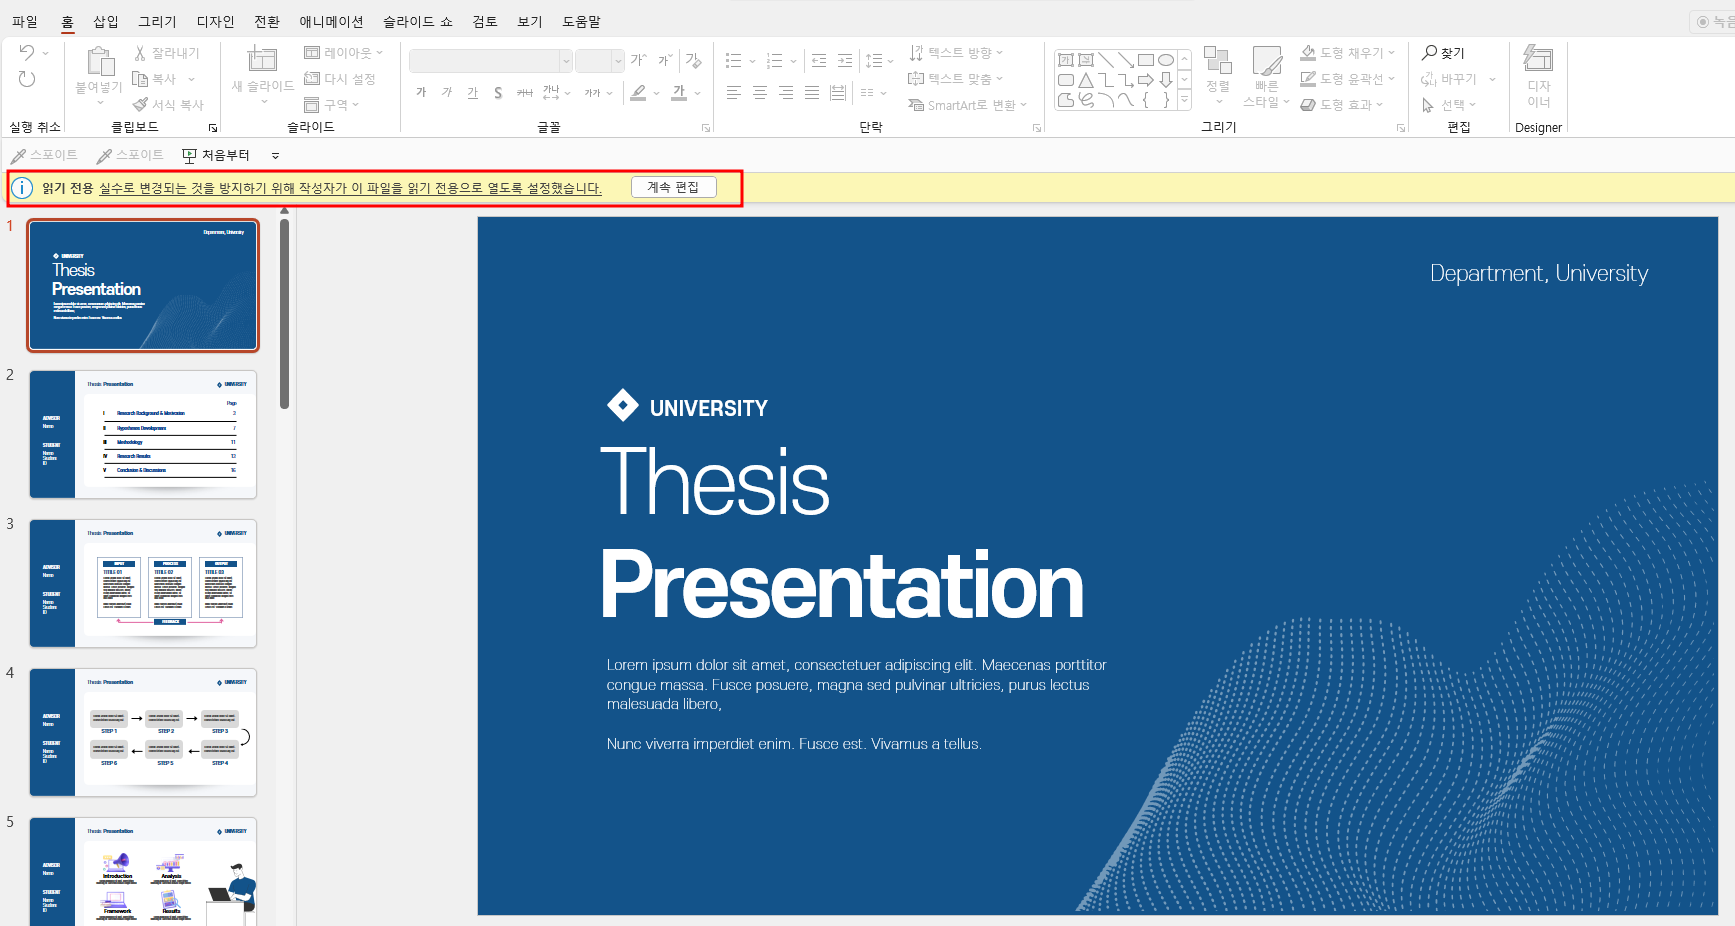Open Text Direction (텍스트 방향) dropdown

956,53
